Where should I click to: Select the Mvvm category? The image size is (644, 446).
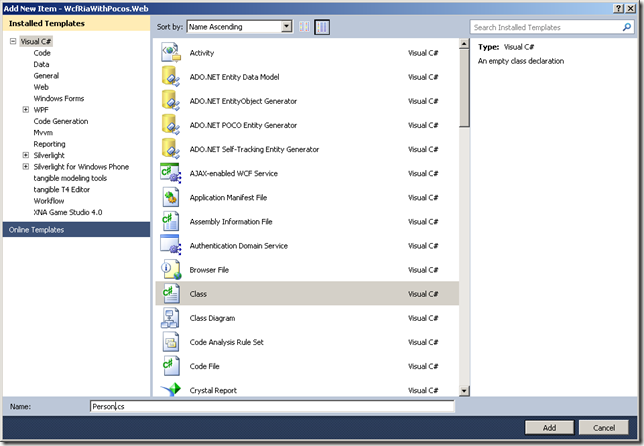point(43,133)
